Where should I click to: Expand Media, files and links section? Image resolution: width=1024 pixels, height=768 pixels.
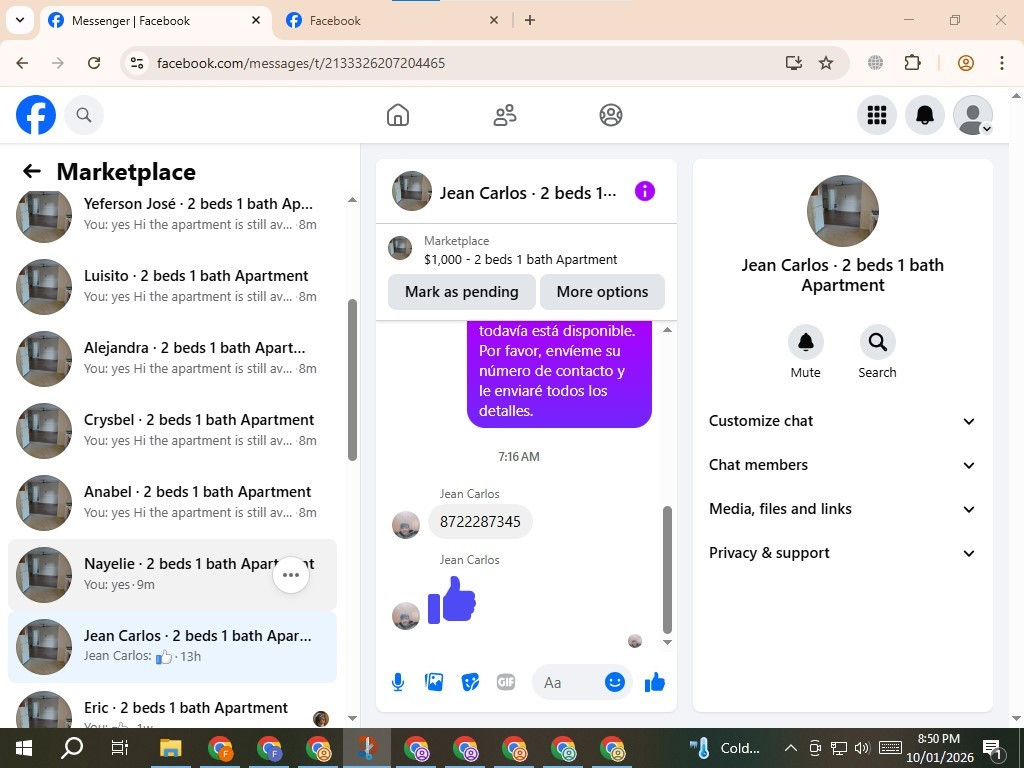[842, 509]
